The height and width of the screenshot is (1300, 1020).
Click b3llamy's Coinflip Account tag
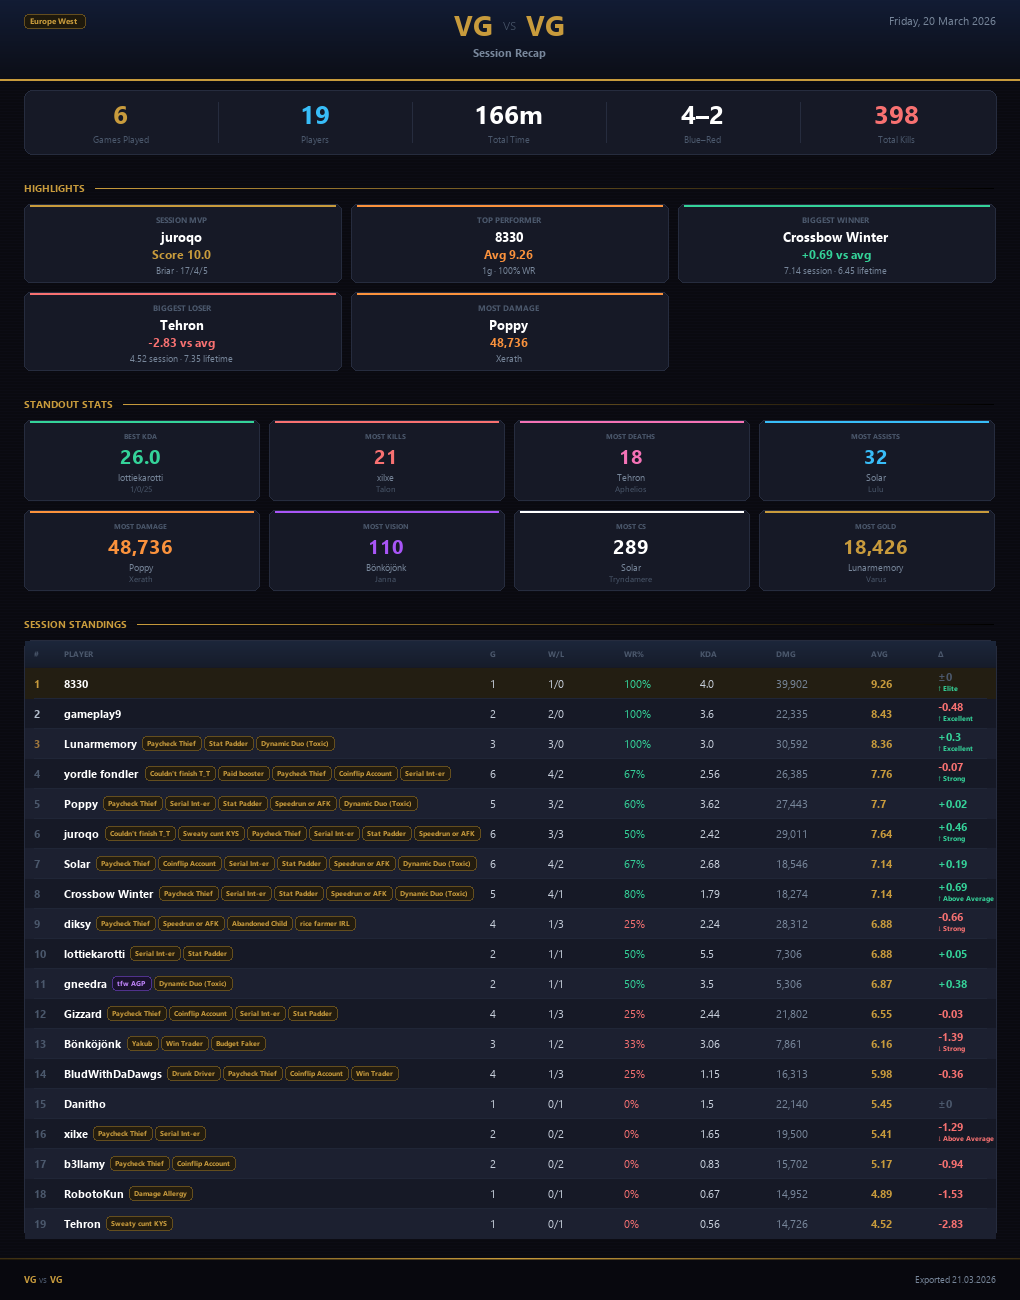click(204, 1164)
